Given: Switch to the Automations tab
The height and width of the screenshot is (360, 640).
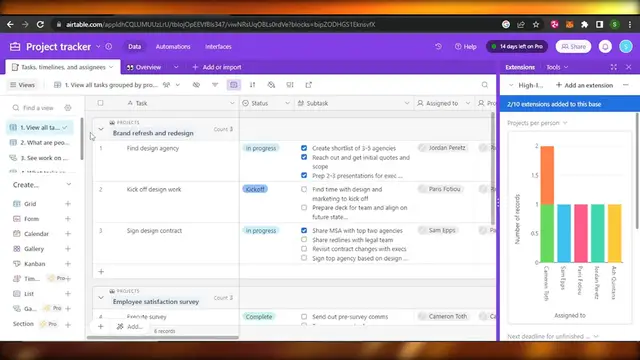Looking at the screenshot, I should coord(173,47).
